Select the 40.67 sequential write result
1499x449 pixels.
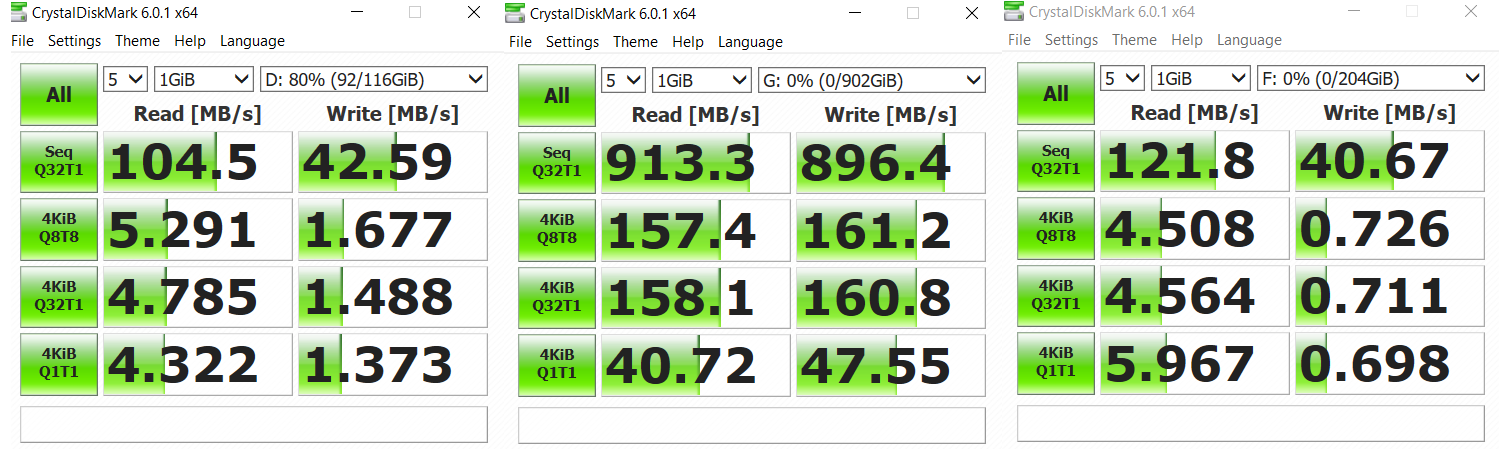pyautogui.click(x=1389, y=161)
